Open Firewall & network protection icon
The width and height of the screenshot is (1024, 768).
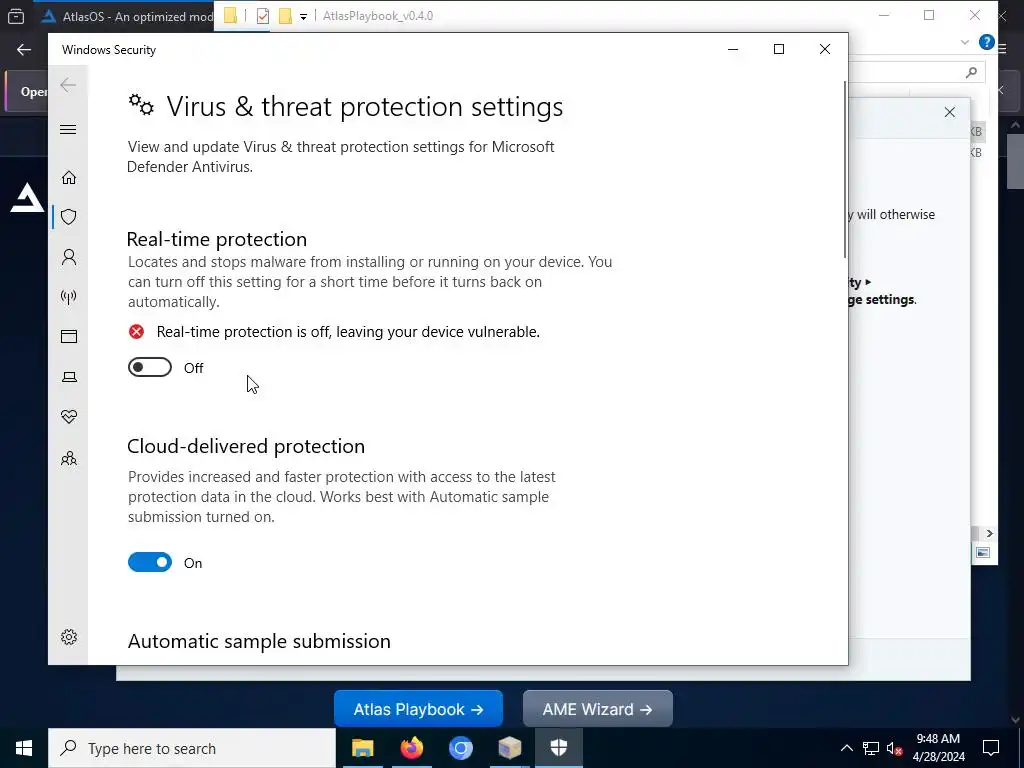69,297
